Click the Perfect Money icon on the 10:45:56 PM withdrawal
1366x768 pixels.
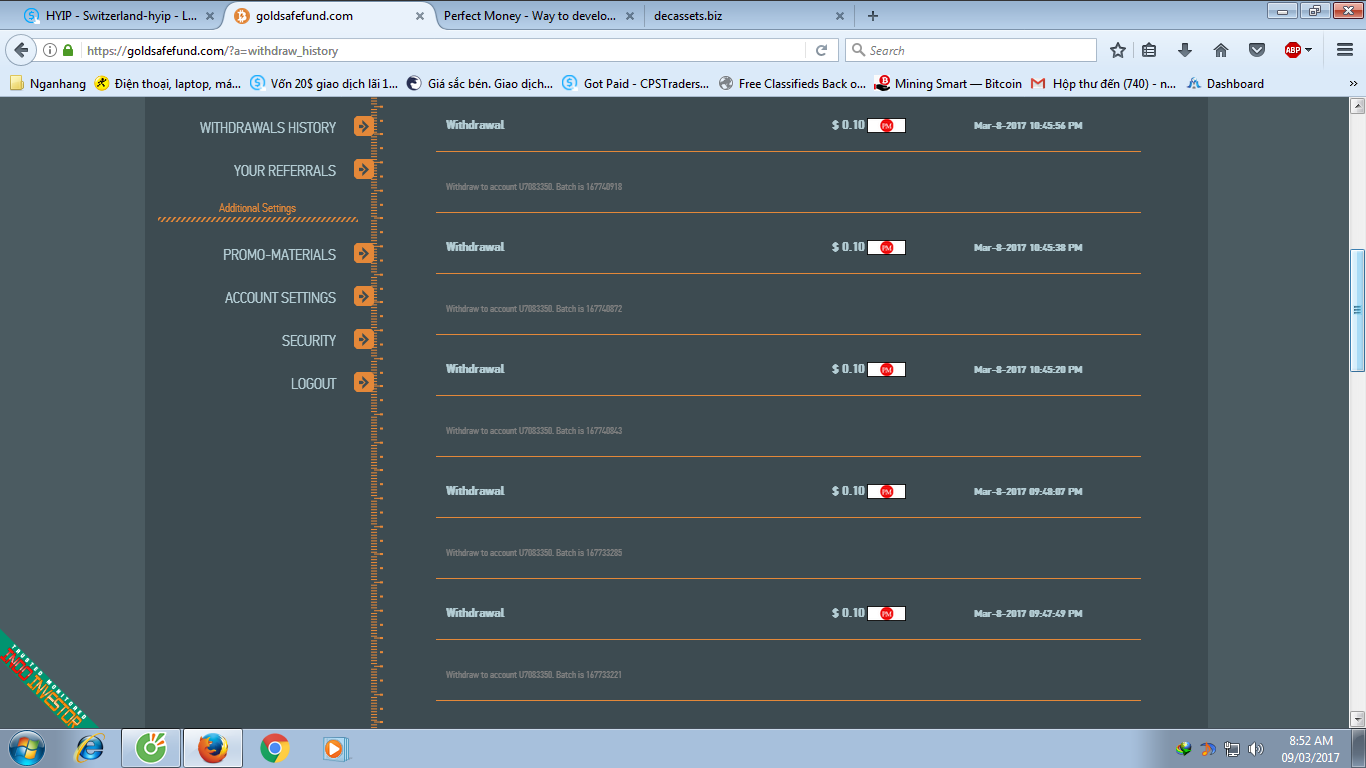pyautogui.click(x=886, y=126)
